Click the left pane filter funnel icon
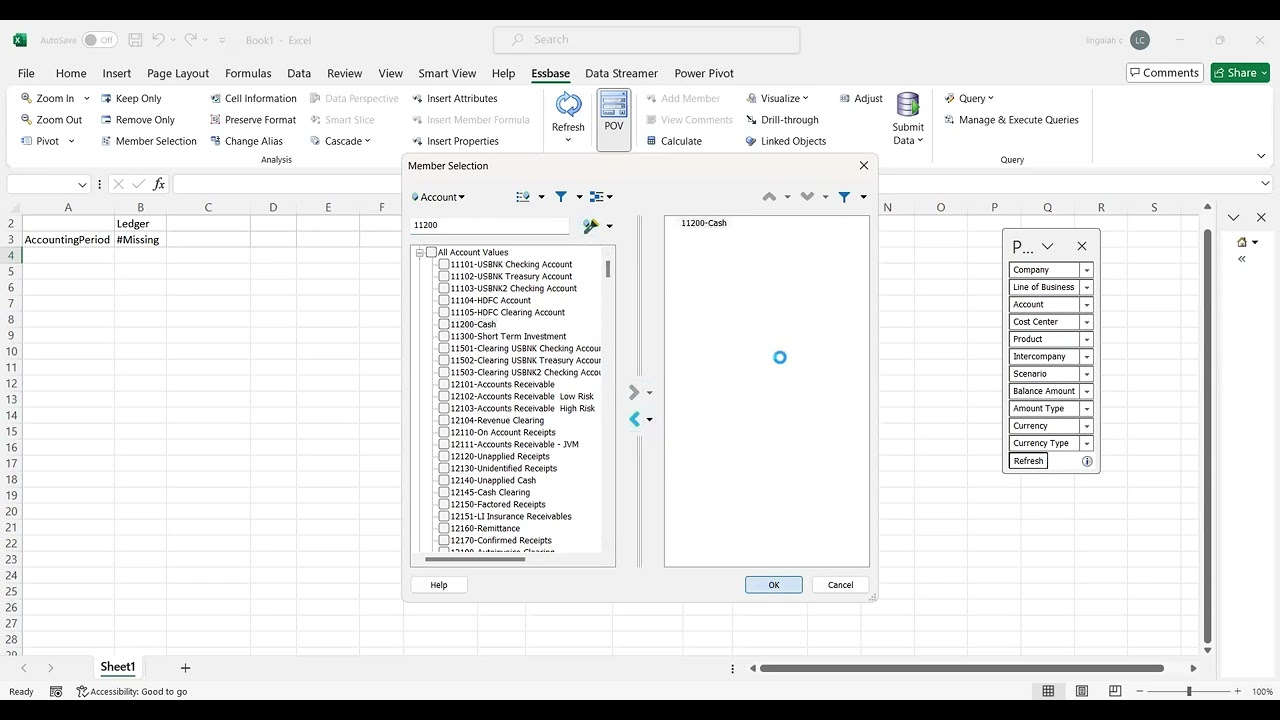The height and width of the screenshot is (720, 1280). click(561, 197)
